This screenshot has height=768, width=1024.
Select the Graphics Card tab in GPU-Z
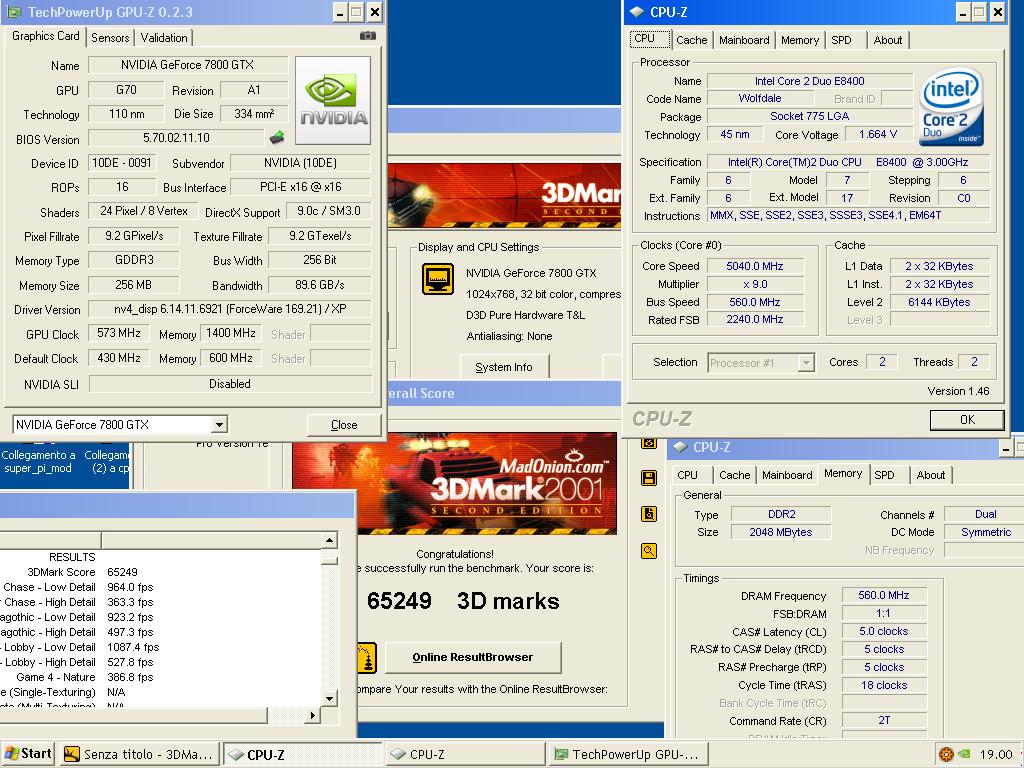click(x=46, y=36)
